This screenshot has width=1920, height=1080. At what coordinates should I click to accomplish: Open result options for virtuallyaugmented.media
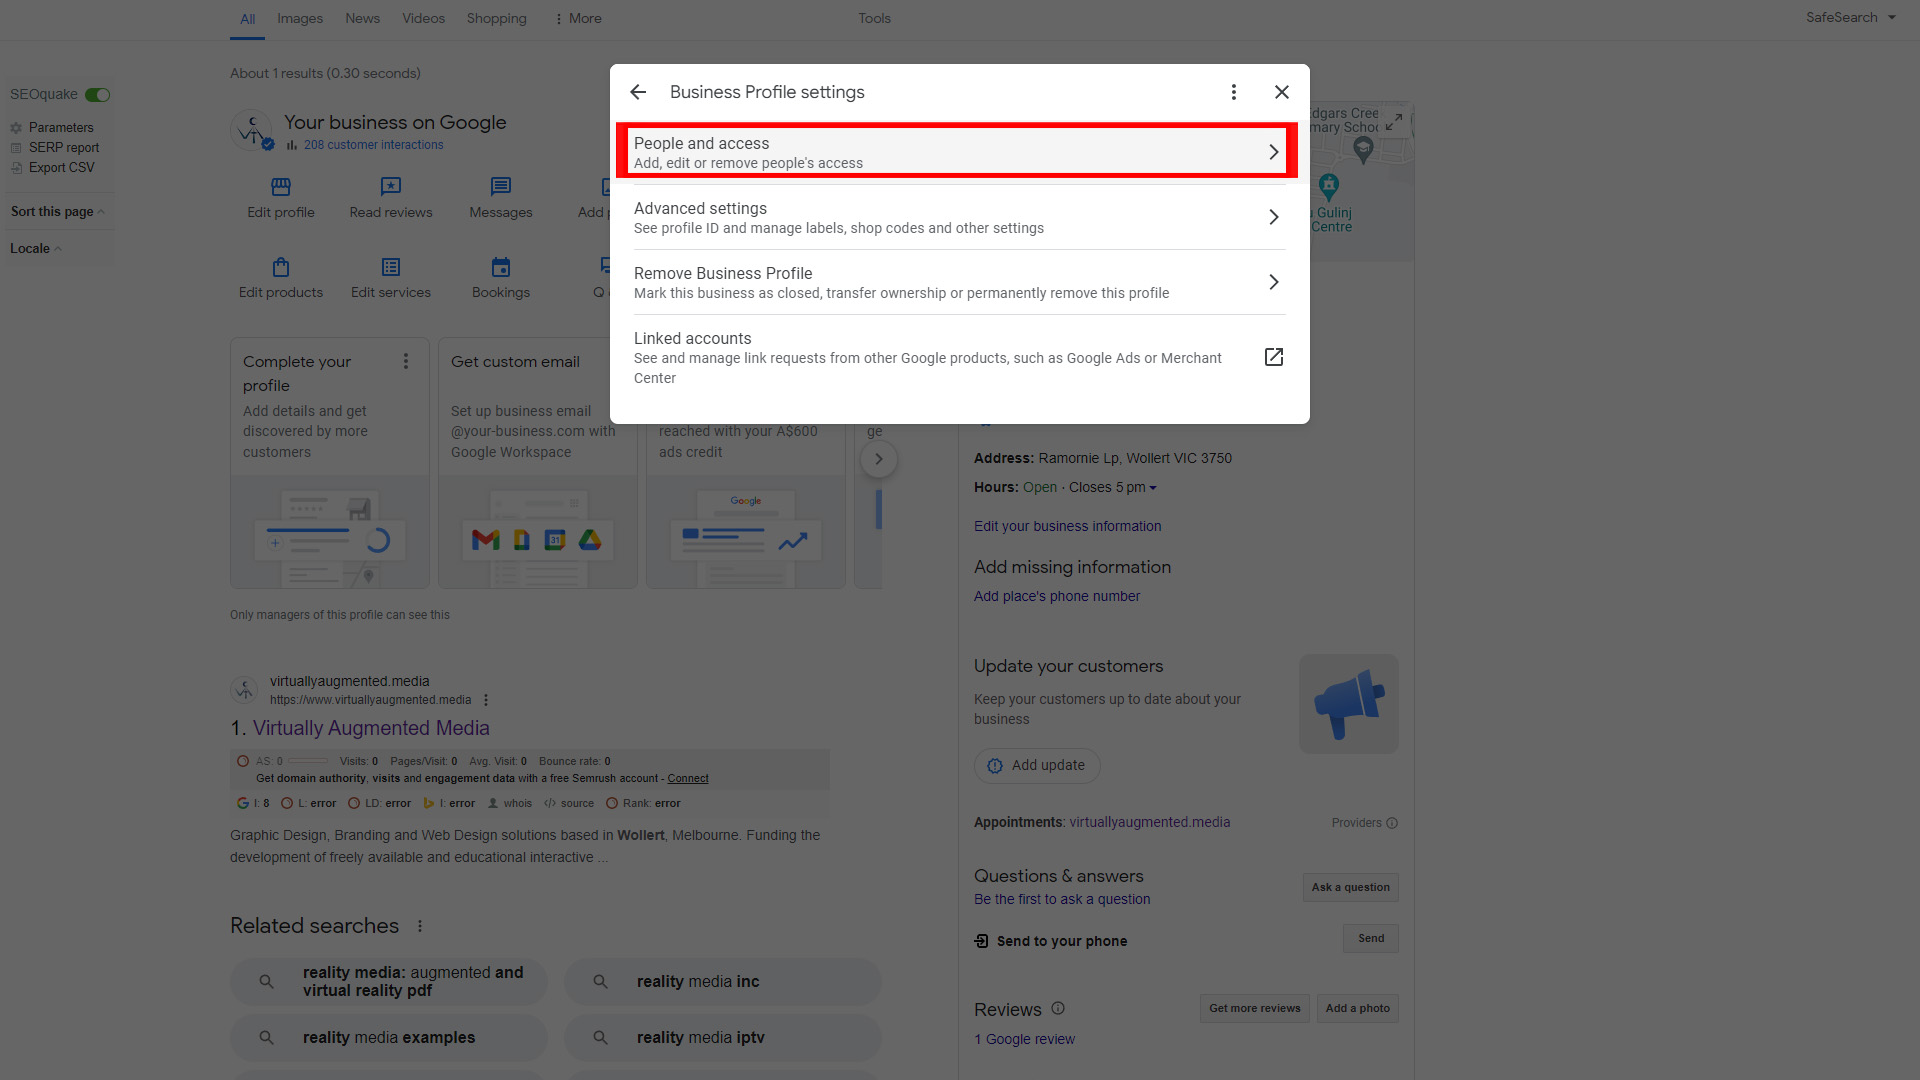[x=486, y=700]
